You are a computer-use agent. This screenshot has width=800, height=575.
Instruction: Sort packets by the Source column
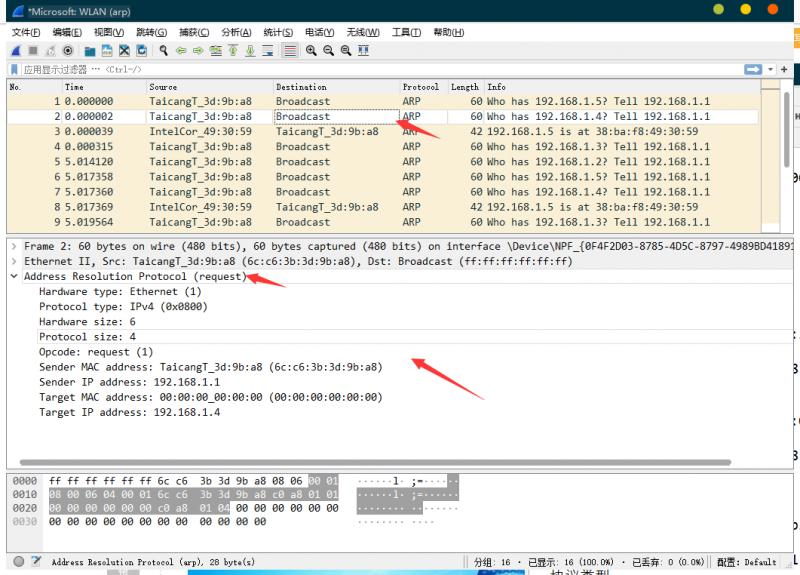tap(210, 87)
